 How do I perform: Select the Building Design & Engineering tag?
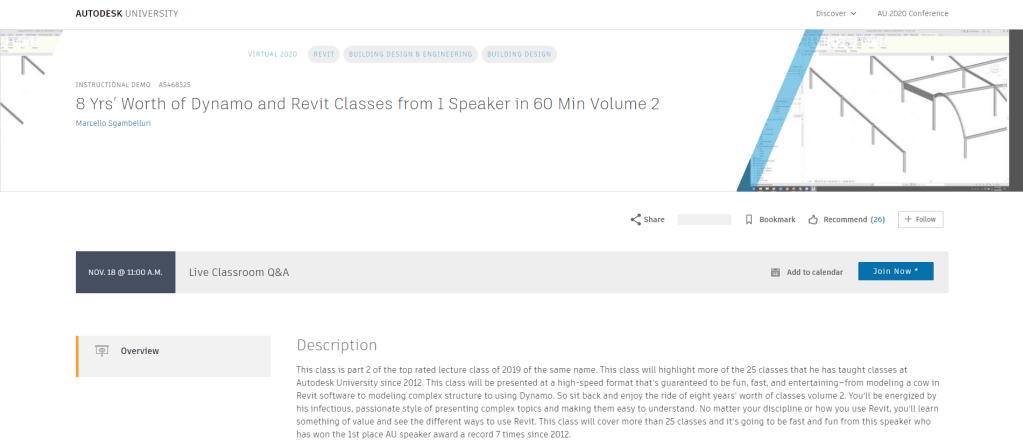[x=409, y=54]
